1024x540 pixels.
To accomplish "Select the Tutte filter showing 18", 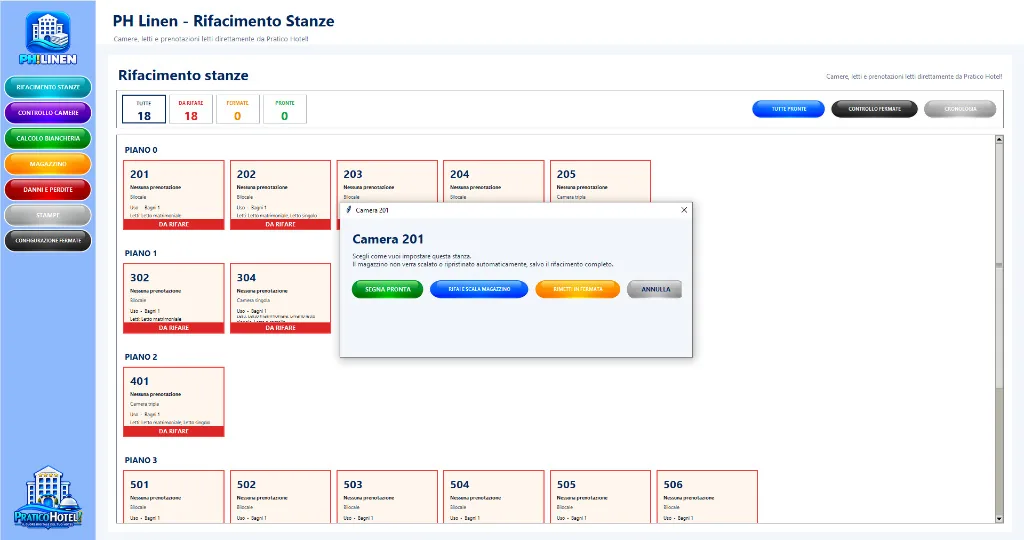I will (x=144, y=109).
